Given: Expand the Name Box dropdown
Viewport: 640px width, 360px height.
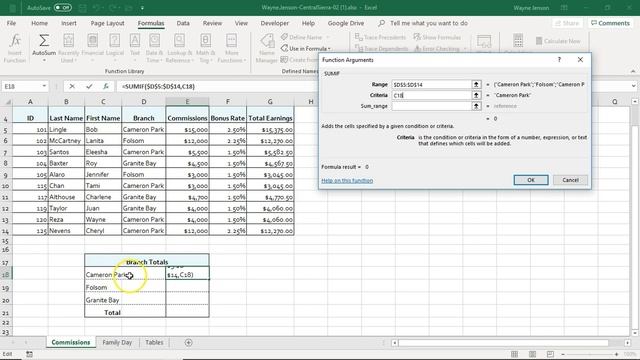Looking at the screenshot, I should 44,86.
